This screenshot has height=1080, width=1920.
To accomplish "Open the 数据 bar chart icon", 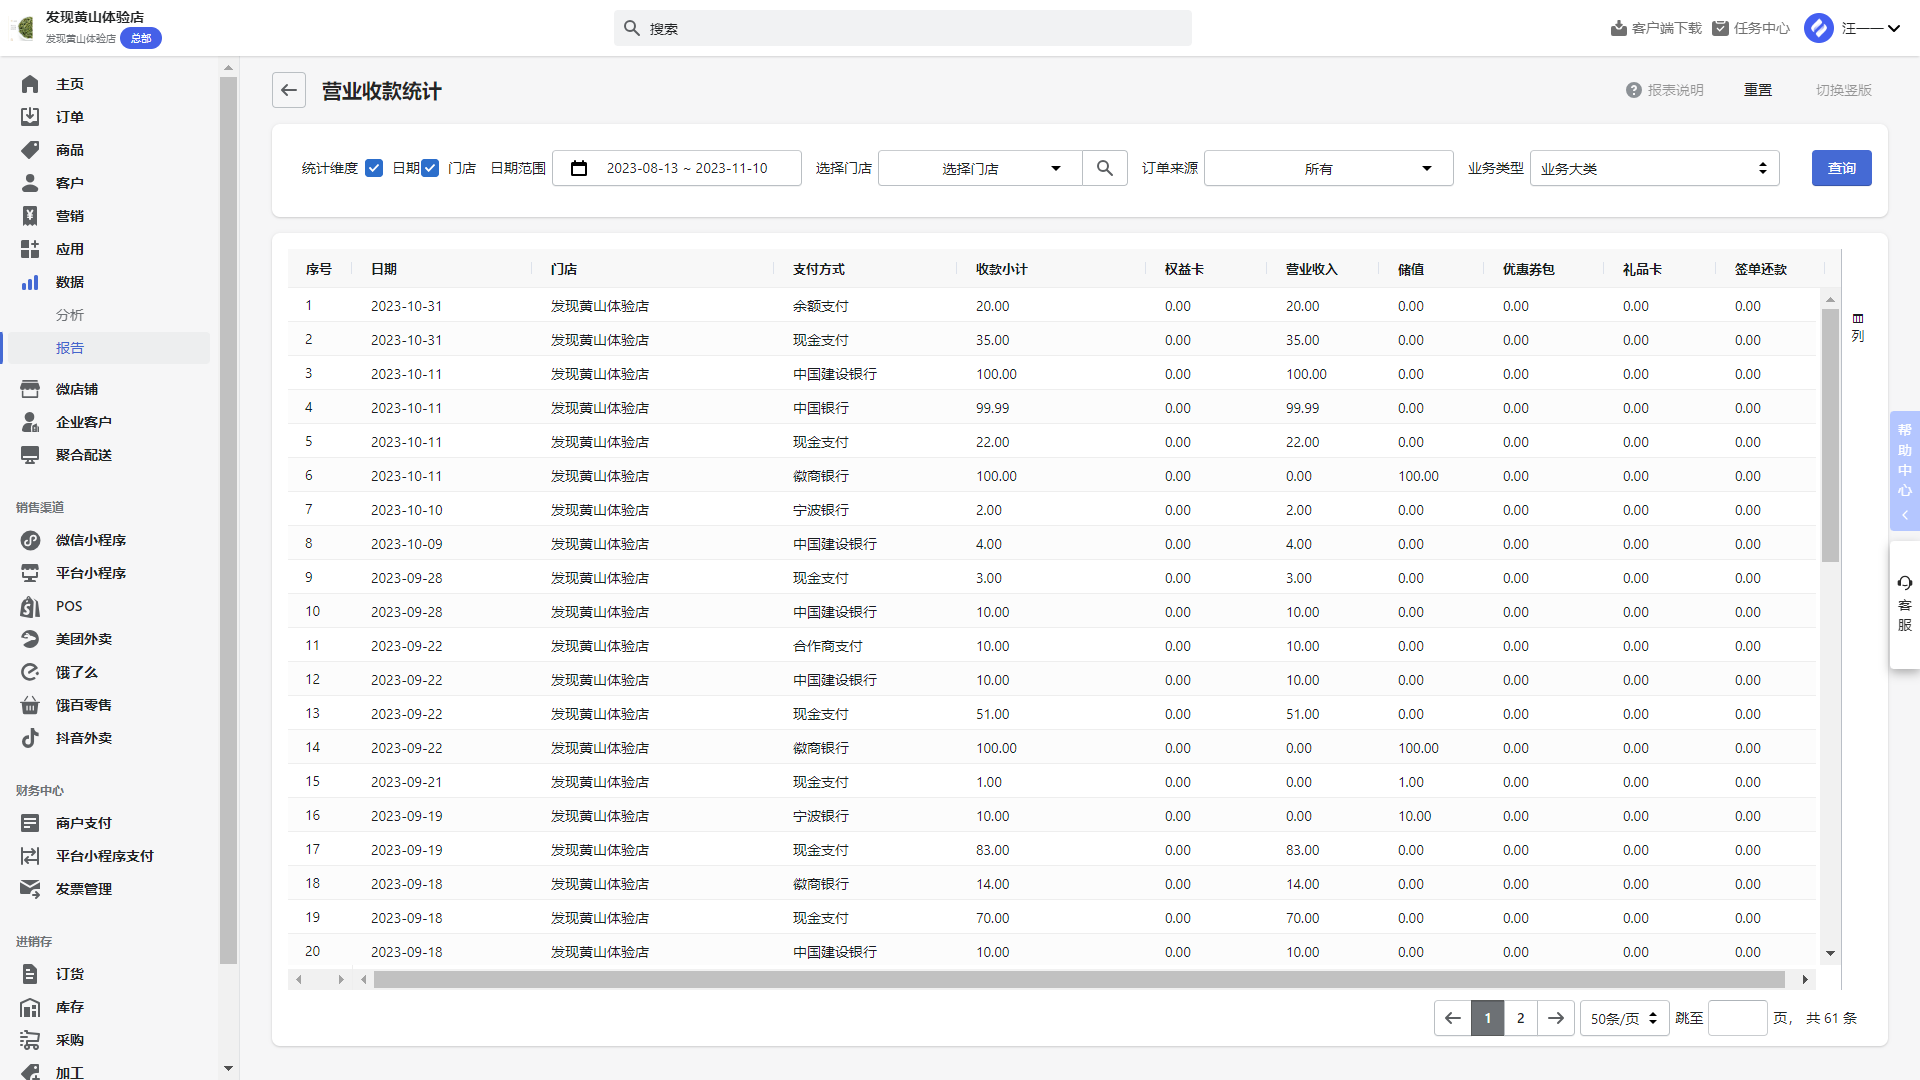I will [30, 282].
